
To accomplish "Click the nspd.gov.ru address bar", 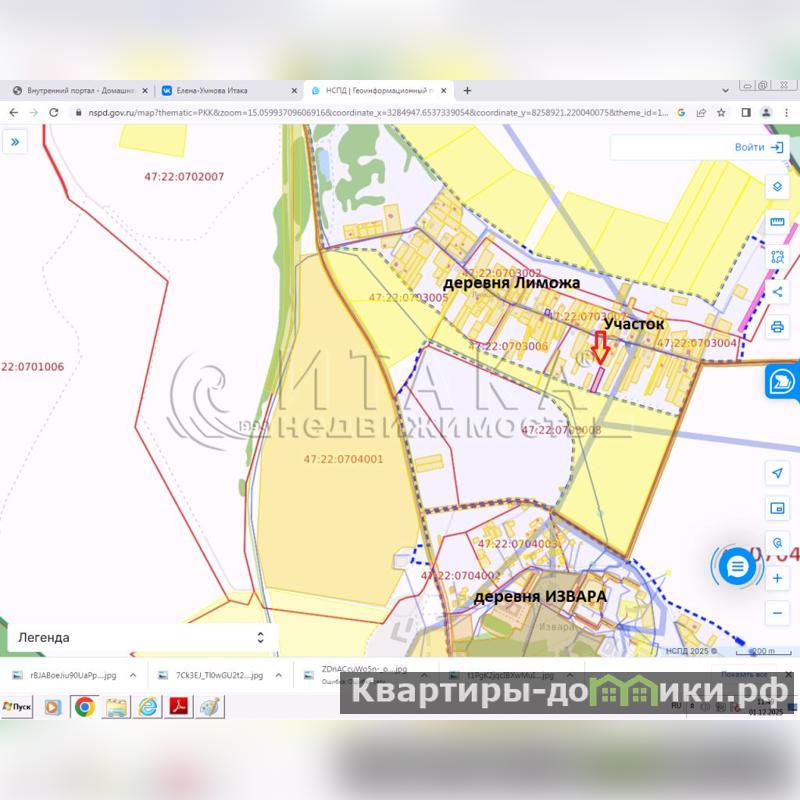I will pyautogui.click(x=370, y=113).
